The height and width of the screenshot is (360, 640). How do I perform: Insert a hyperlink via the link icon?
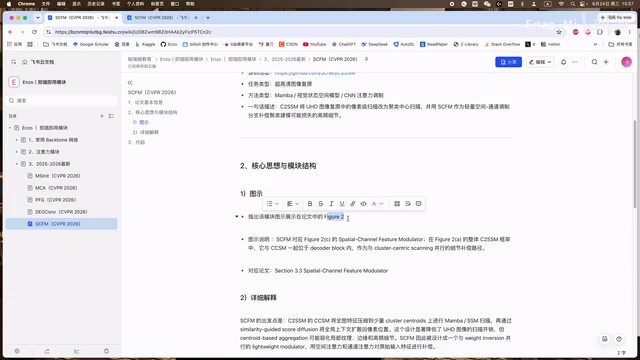tap(353, 203)
